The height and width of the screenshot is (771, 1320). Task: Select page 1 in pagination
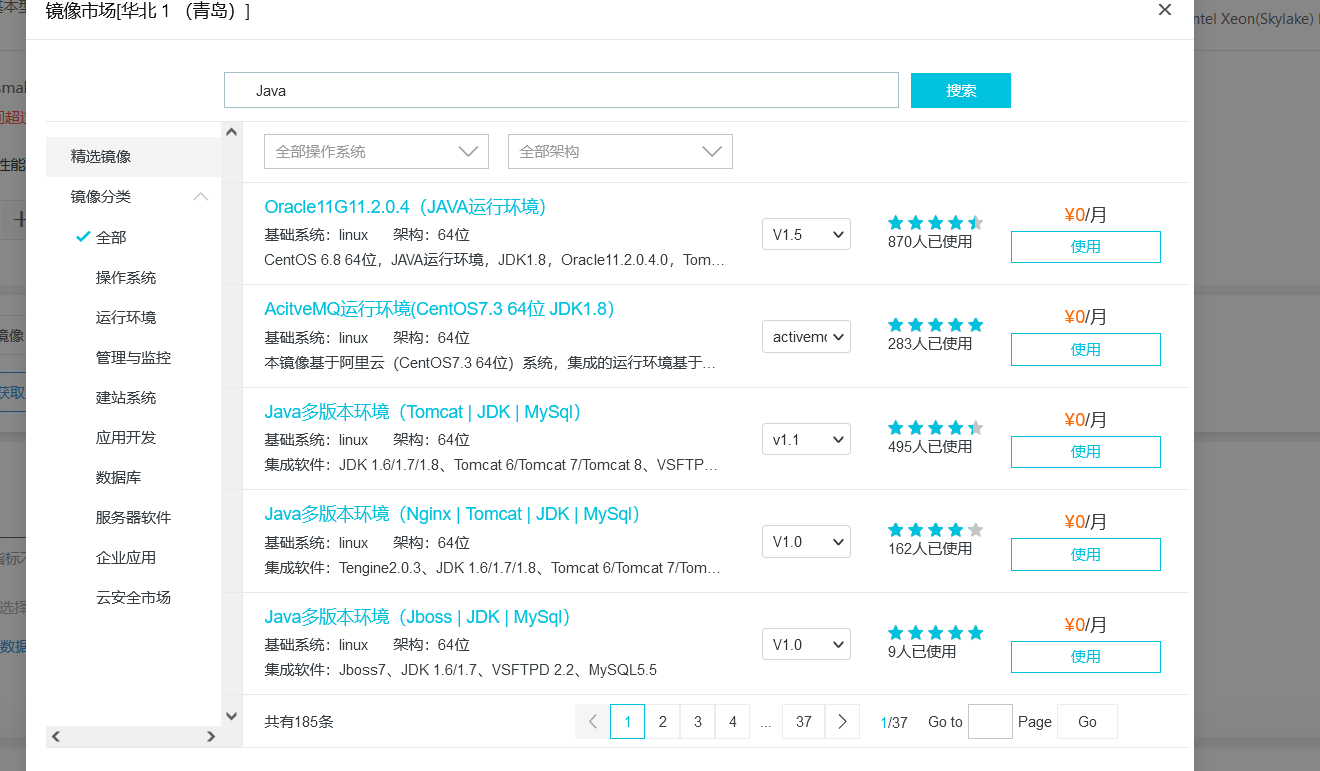click(x=627, y=721)
